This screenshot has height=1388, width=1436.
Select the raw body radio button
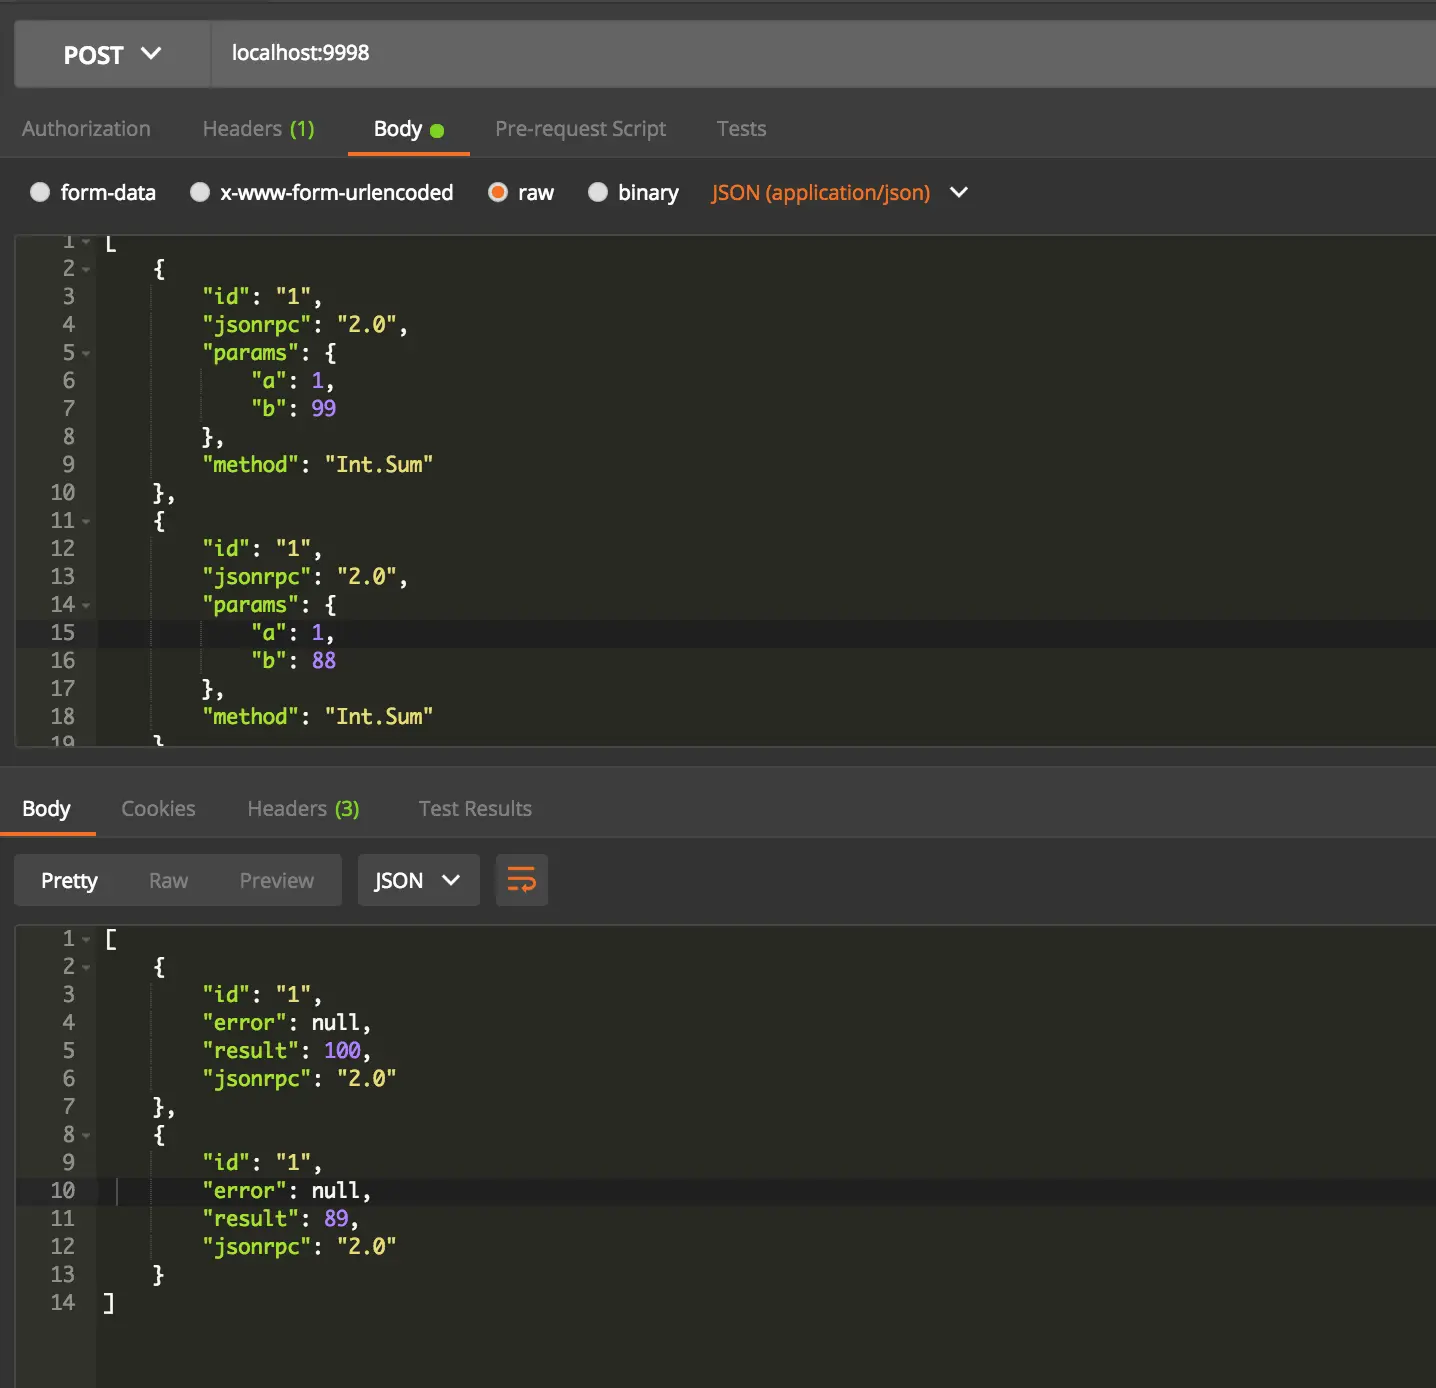tap(498, 192)
